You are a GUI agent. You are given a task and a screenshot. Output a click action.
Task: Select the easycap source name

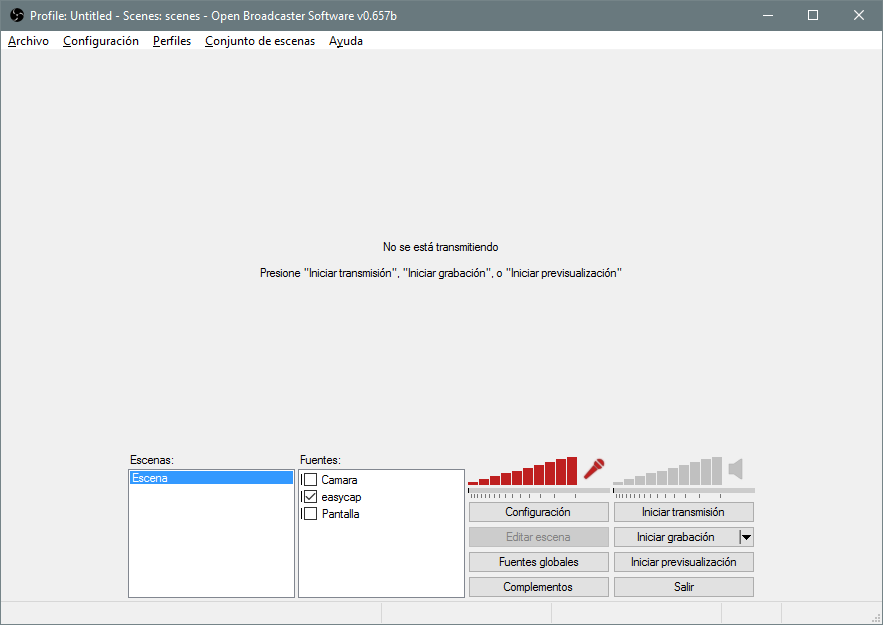(x=341, y=497)
